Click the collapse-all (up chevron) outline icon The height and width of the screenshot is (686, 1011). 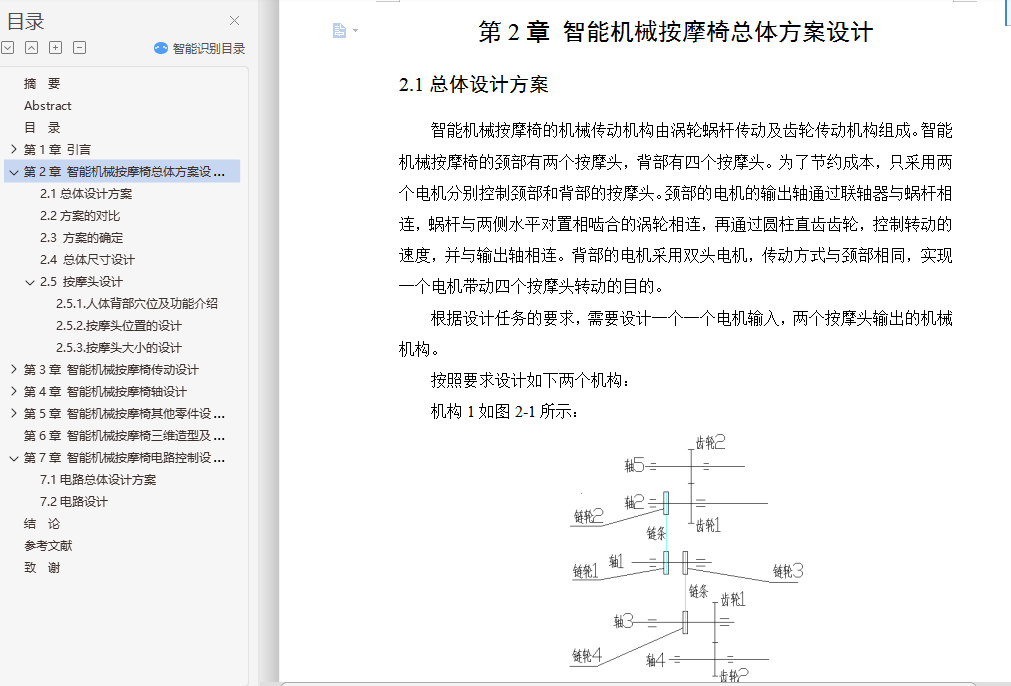click(x=32, y=48)
